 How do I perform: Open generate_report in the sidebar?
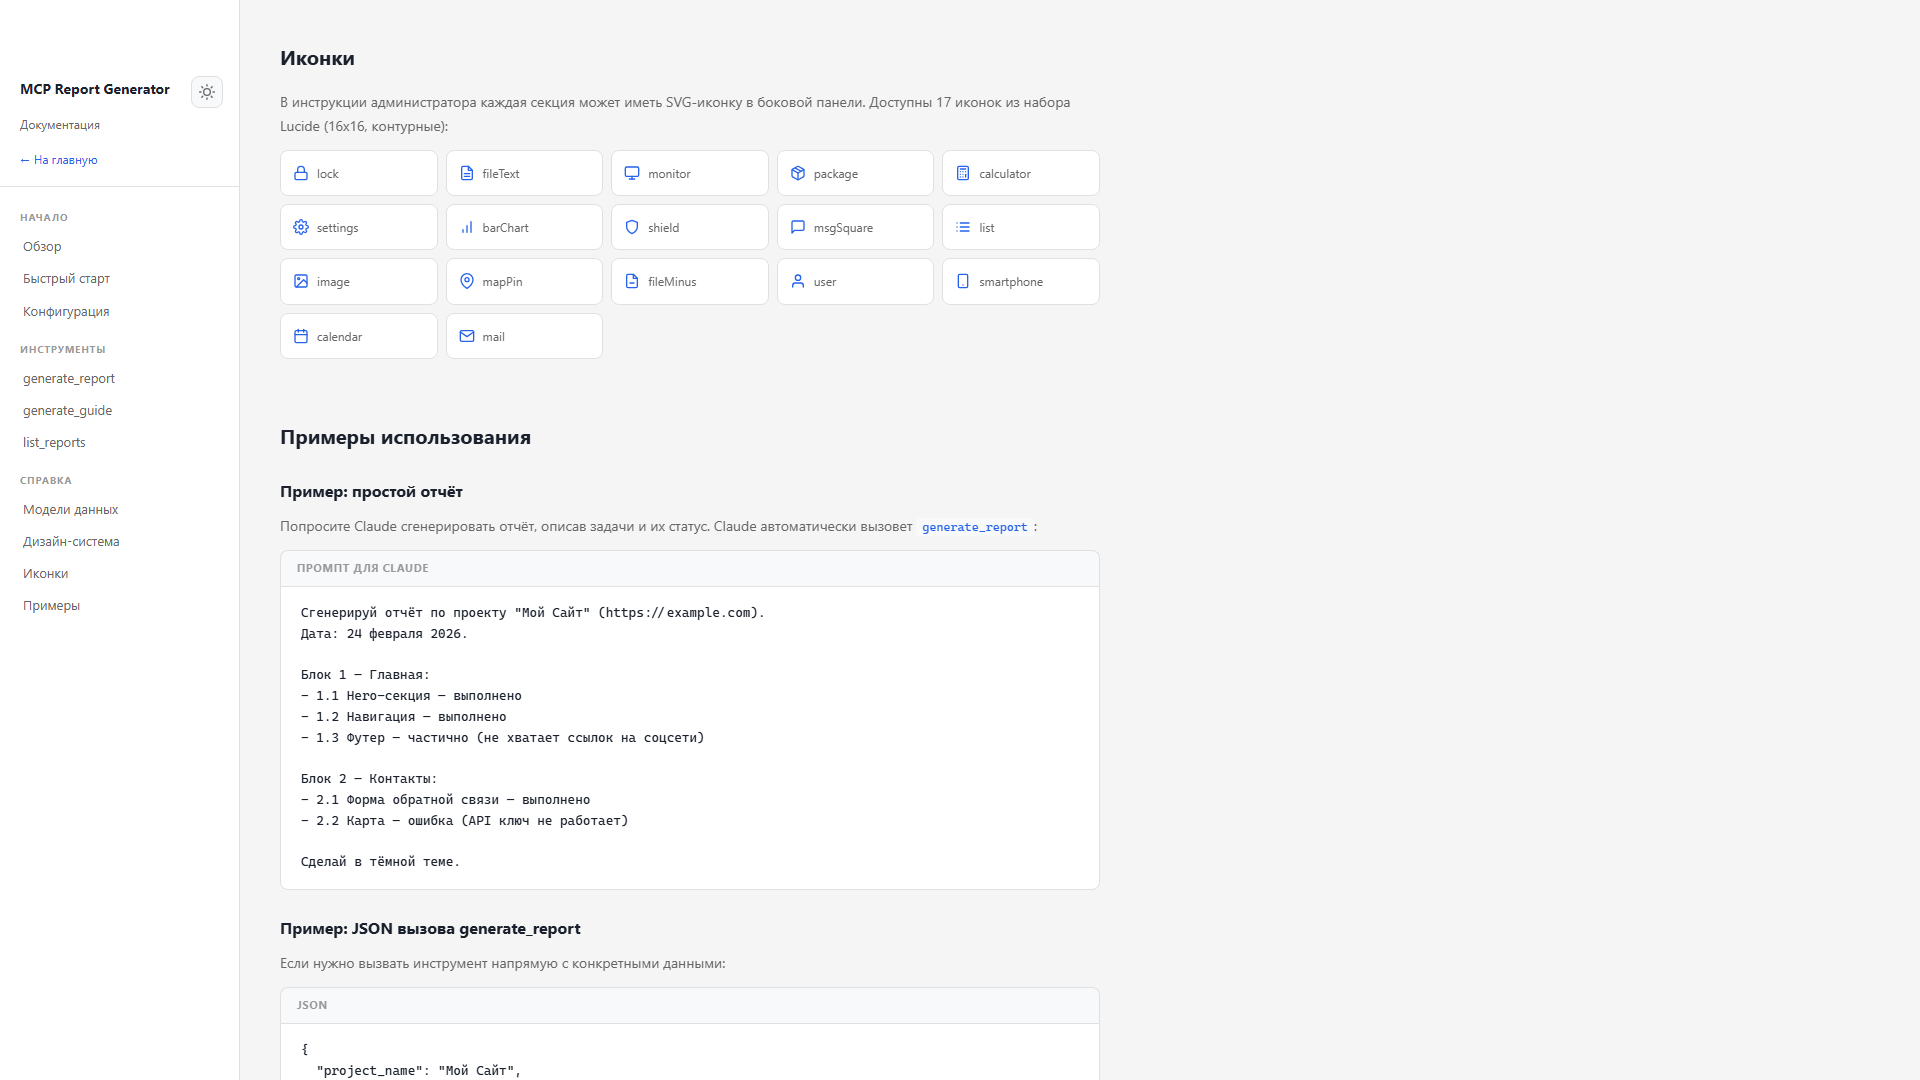[69, 379]
